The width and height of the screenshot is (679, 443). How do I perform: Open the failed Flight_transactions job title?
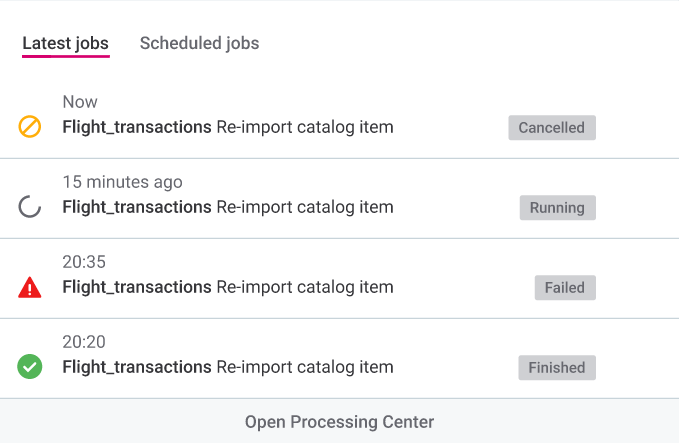(137, 287)
